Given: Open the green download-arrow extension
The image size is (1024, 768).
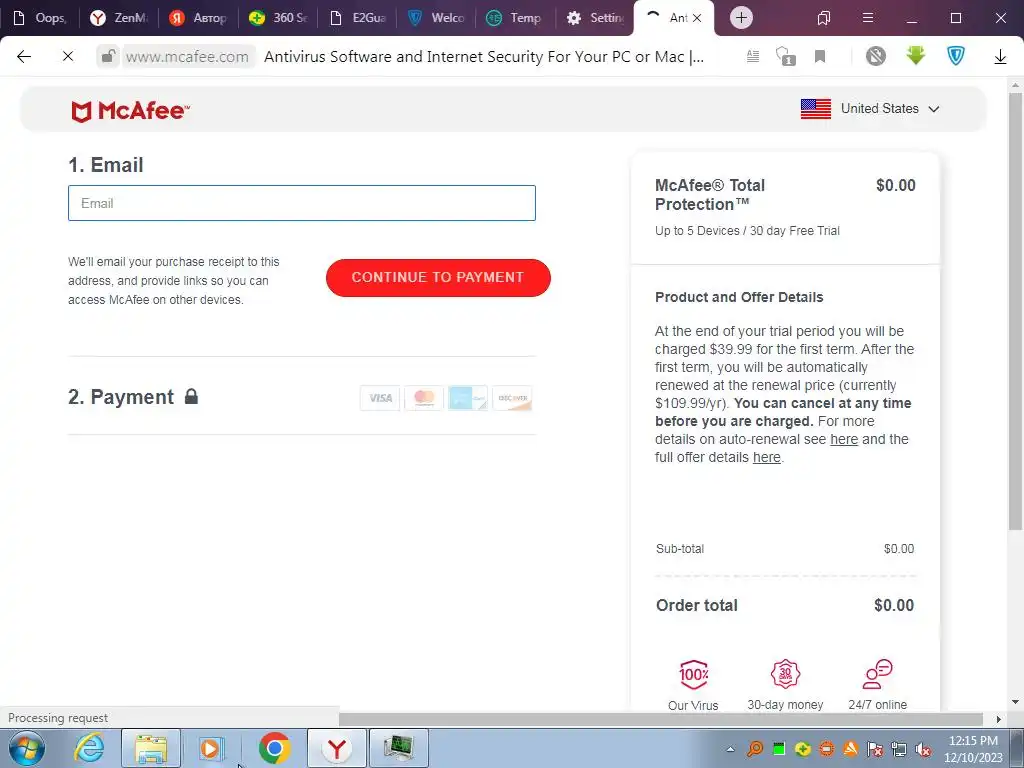Looking at the screenshot, I should click(916, 56).
